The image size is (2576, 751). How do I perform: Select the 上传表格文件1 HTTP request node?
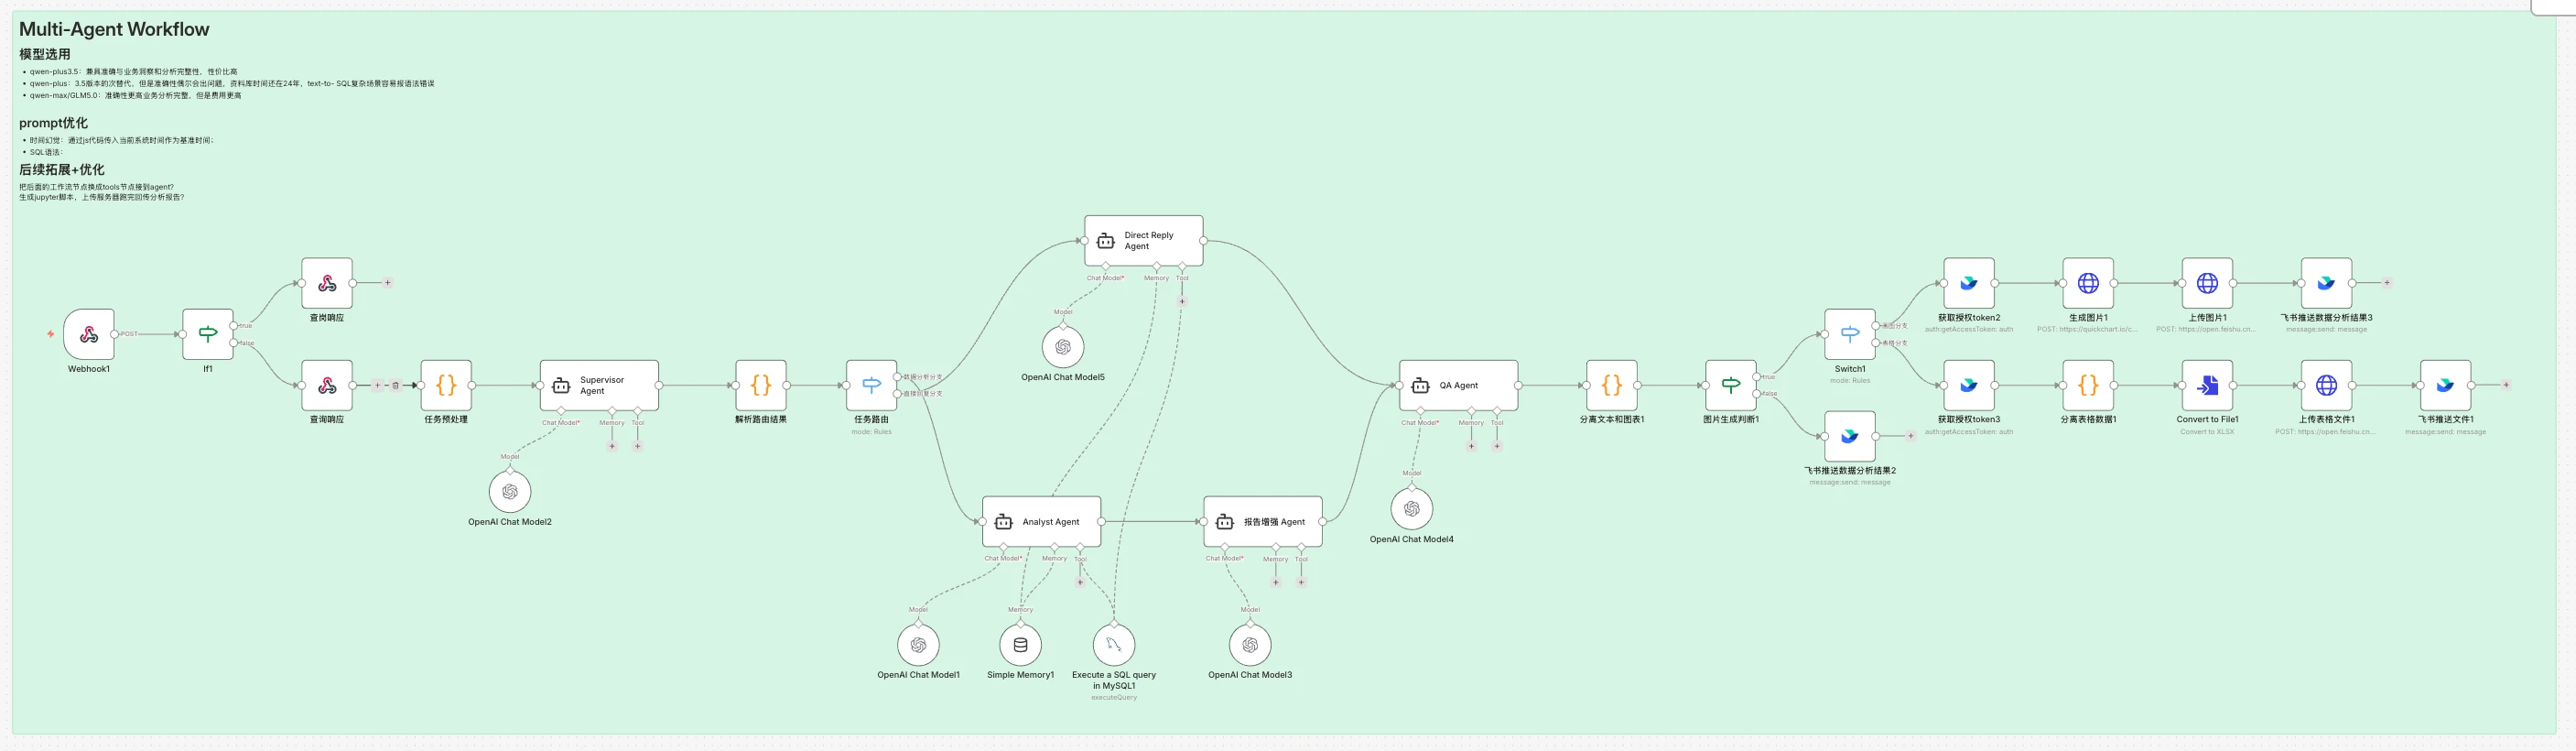2326,385
